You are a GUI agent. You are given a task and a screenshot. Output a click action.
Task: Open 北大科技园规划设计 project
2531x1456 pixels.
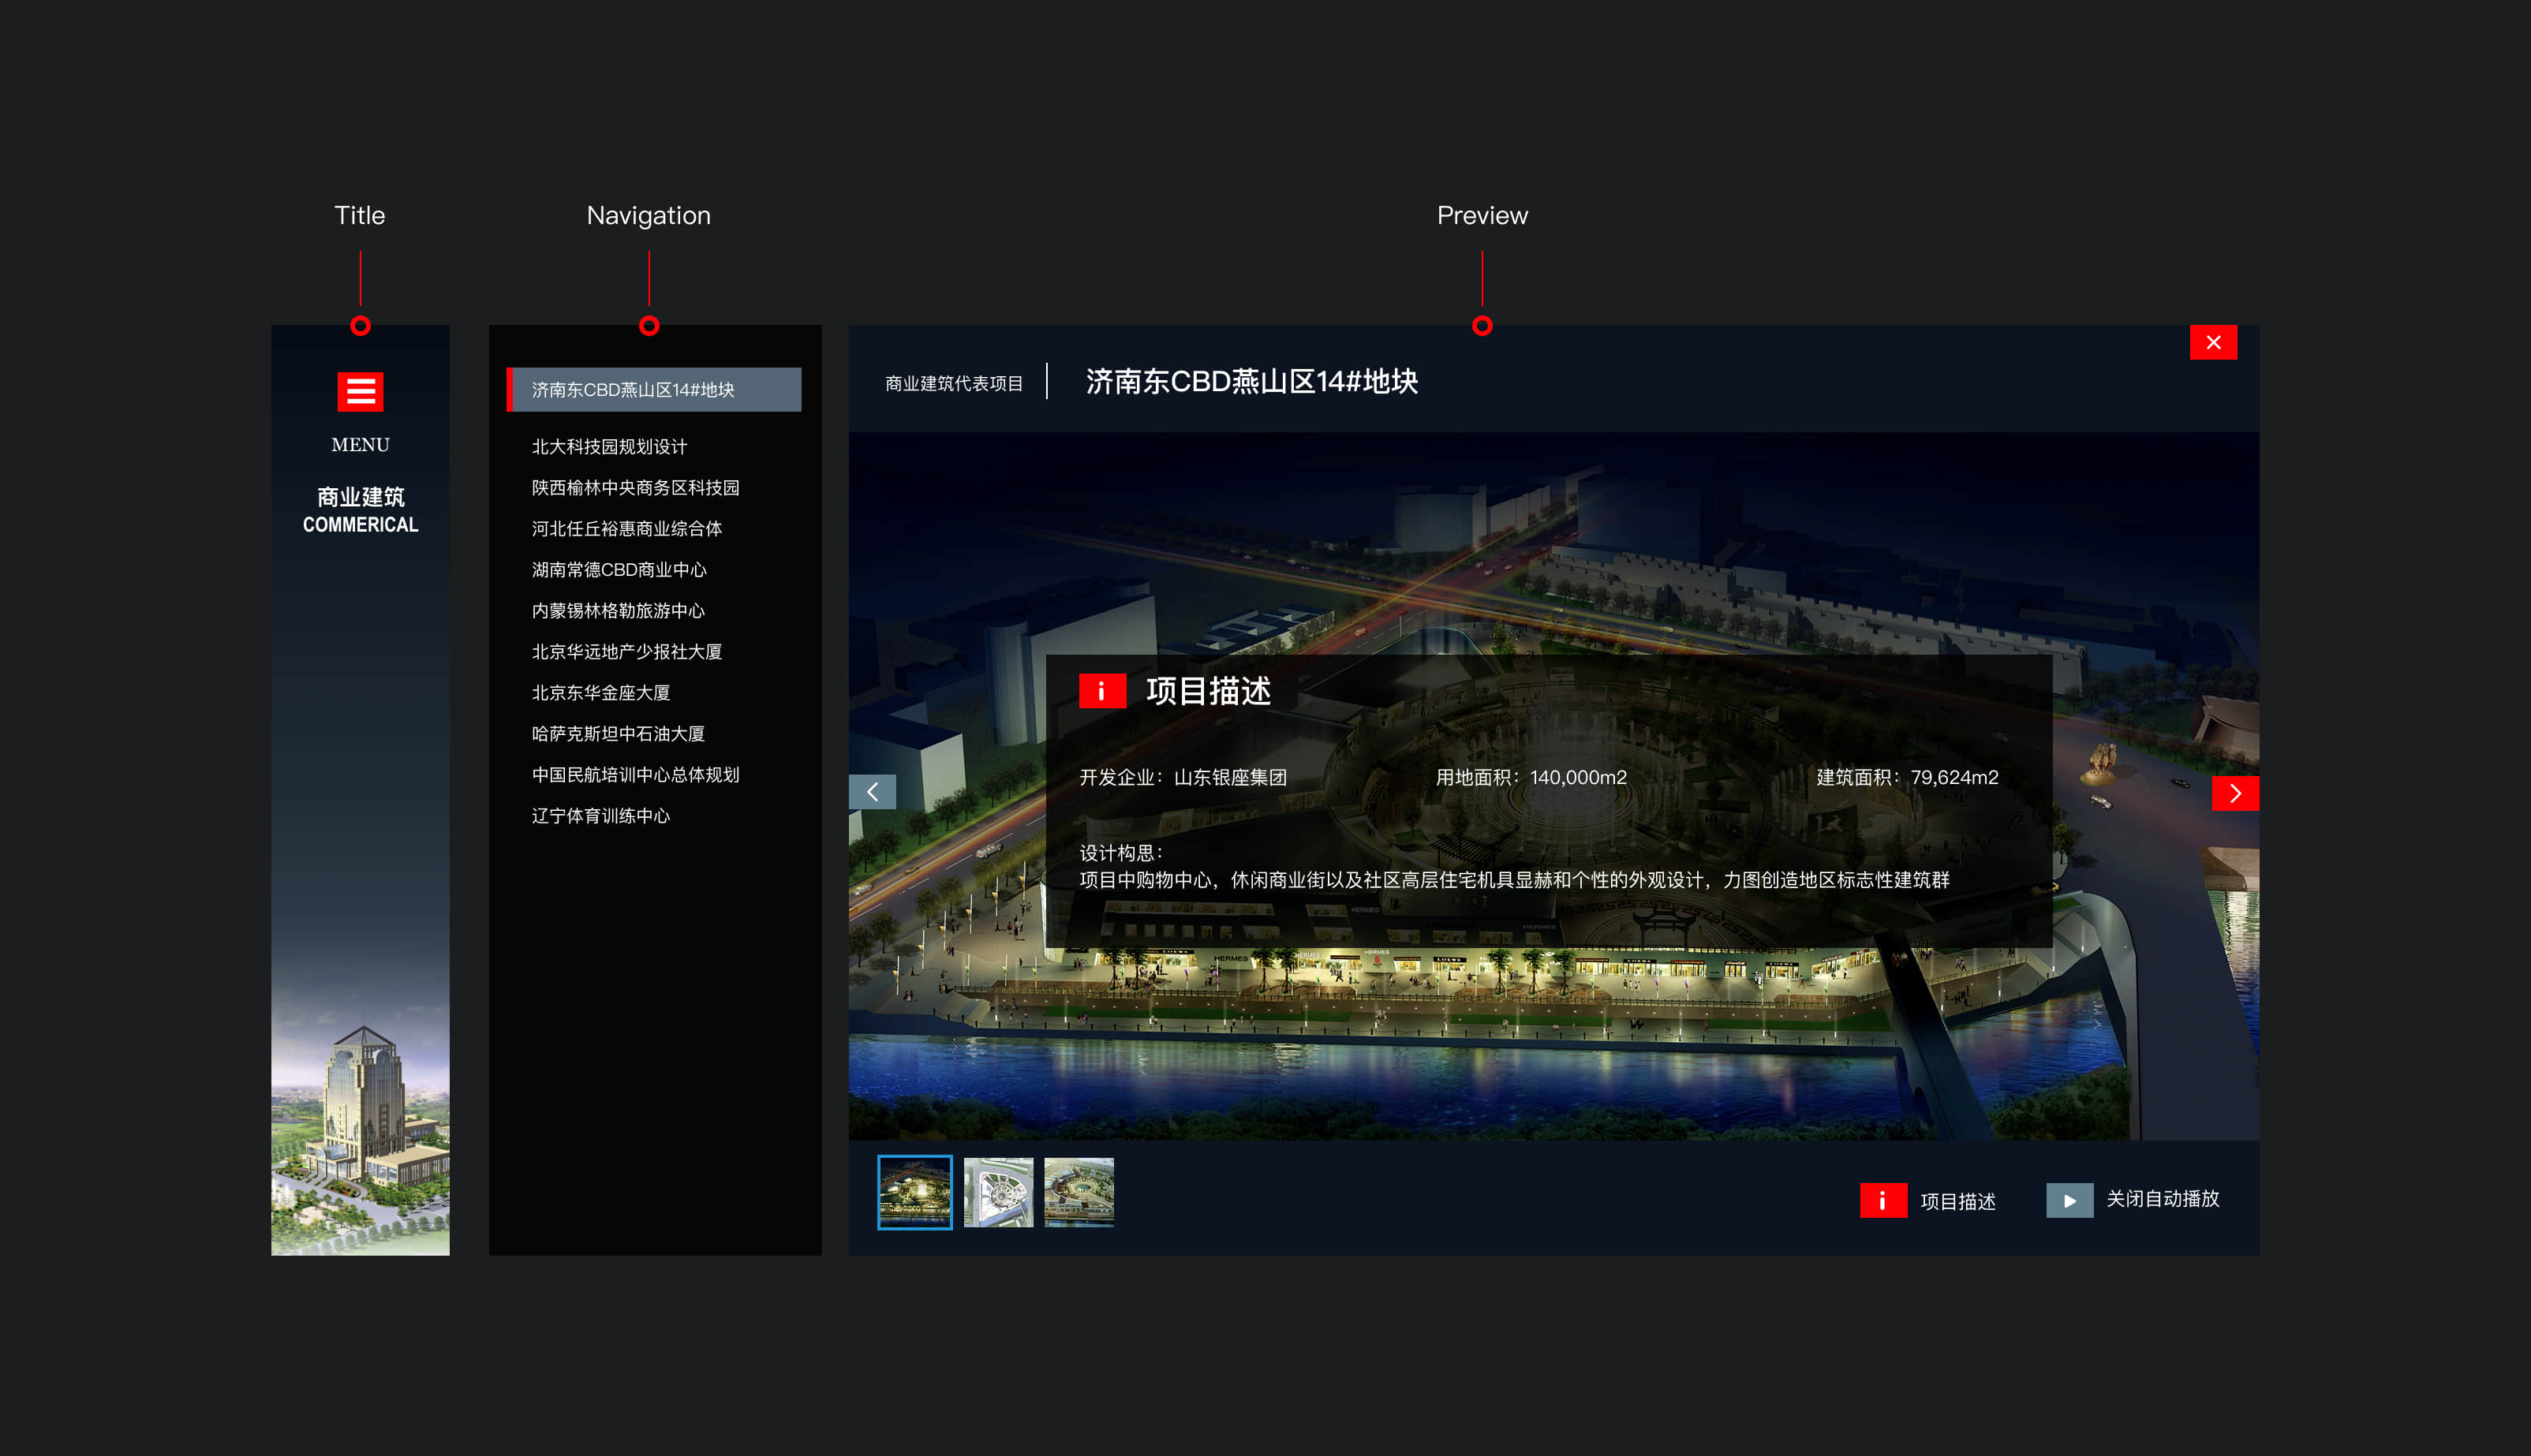pyautogui.click(x=609, y=447)
